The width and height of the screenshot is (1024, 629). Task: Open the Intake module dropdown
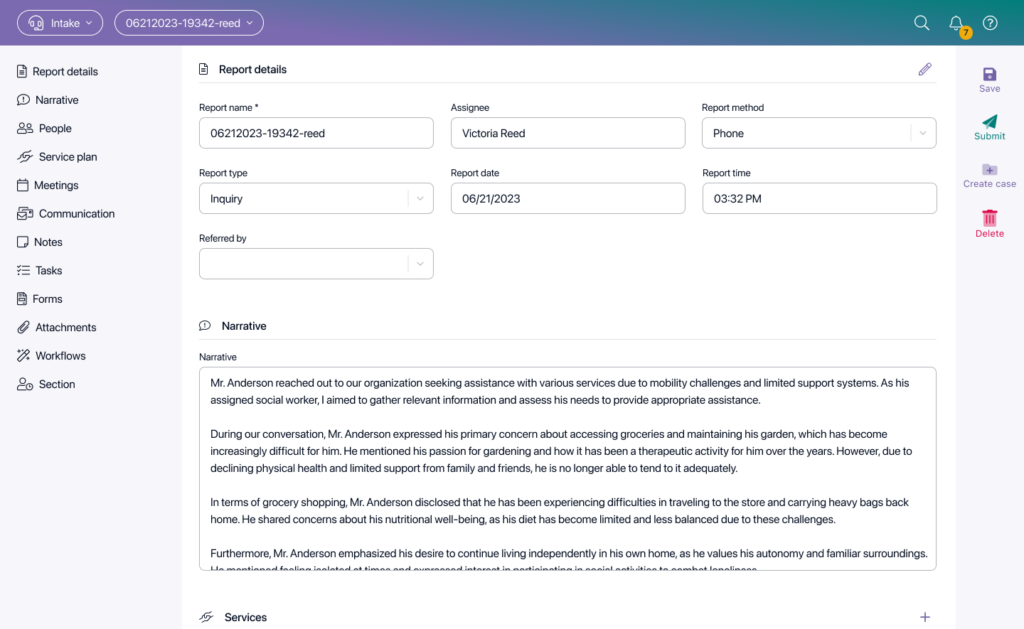point(60,23)
